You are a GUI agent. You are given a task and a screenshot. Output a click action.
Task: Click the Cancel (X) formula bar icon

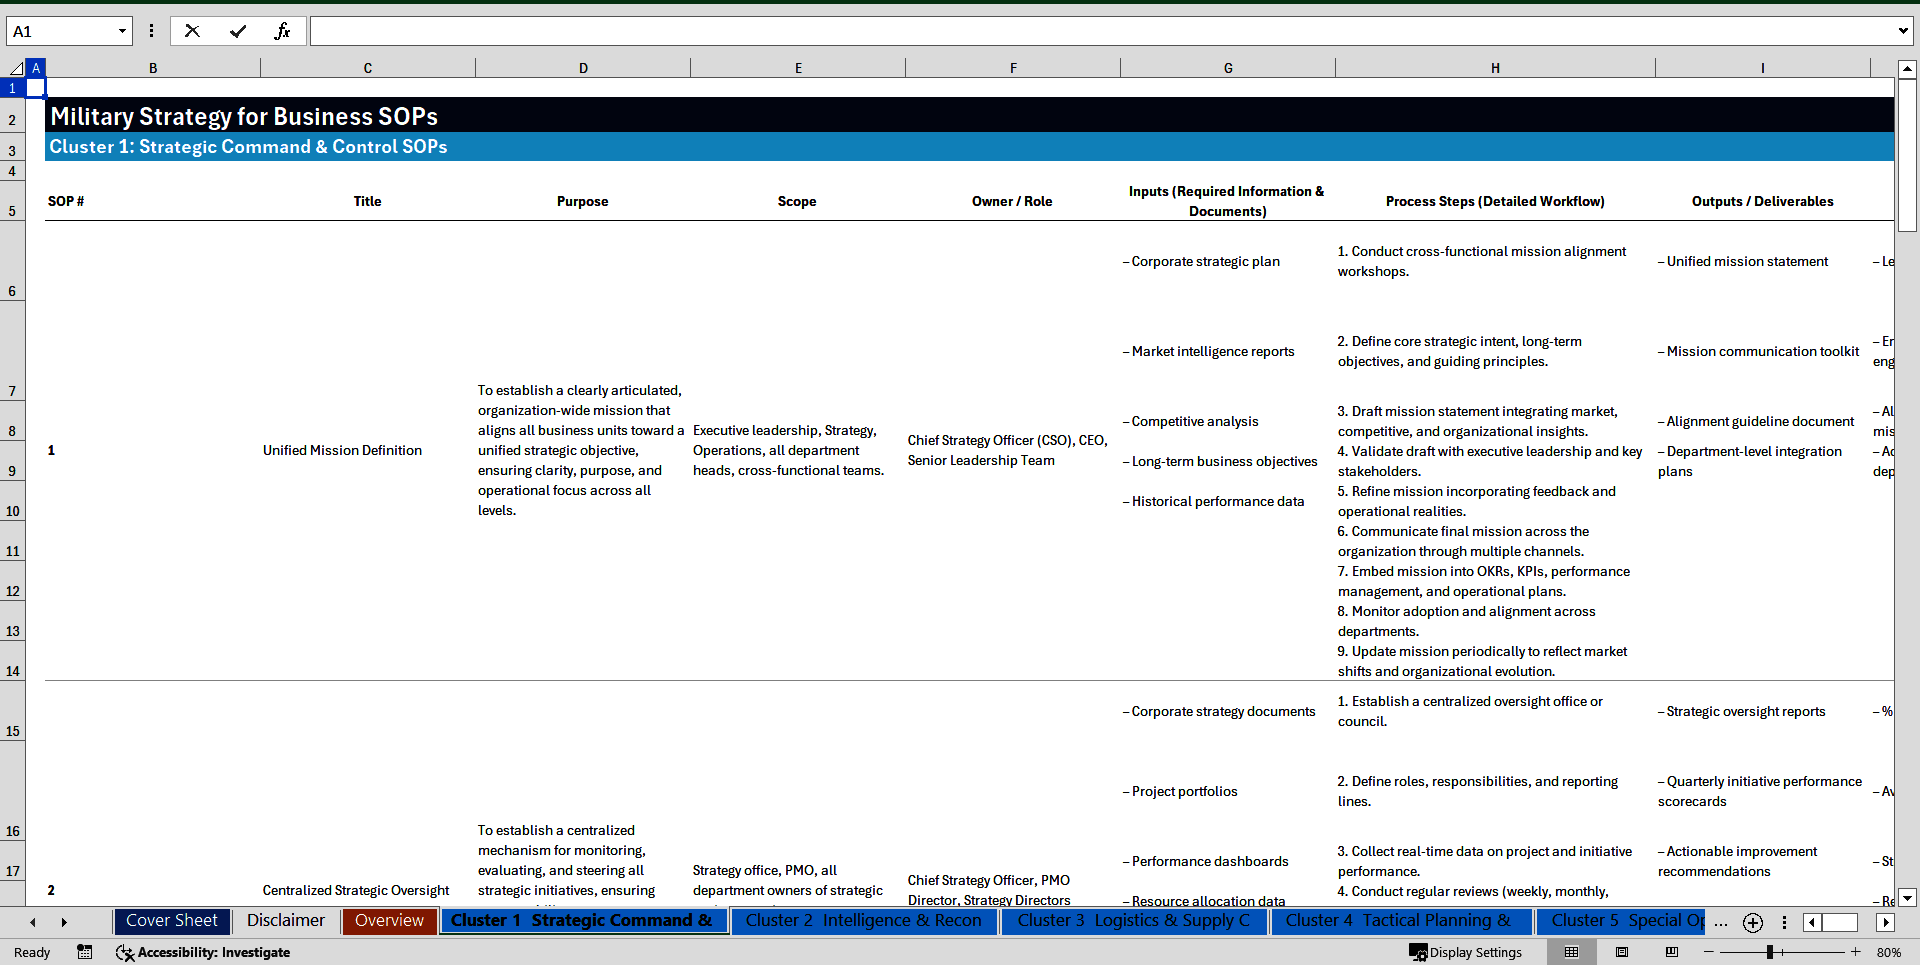192,30
